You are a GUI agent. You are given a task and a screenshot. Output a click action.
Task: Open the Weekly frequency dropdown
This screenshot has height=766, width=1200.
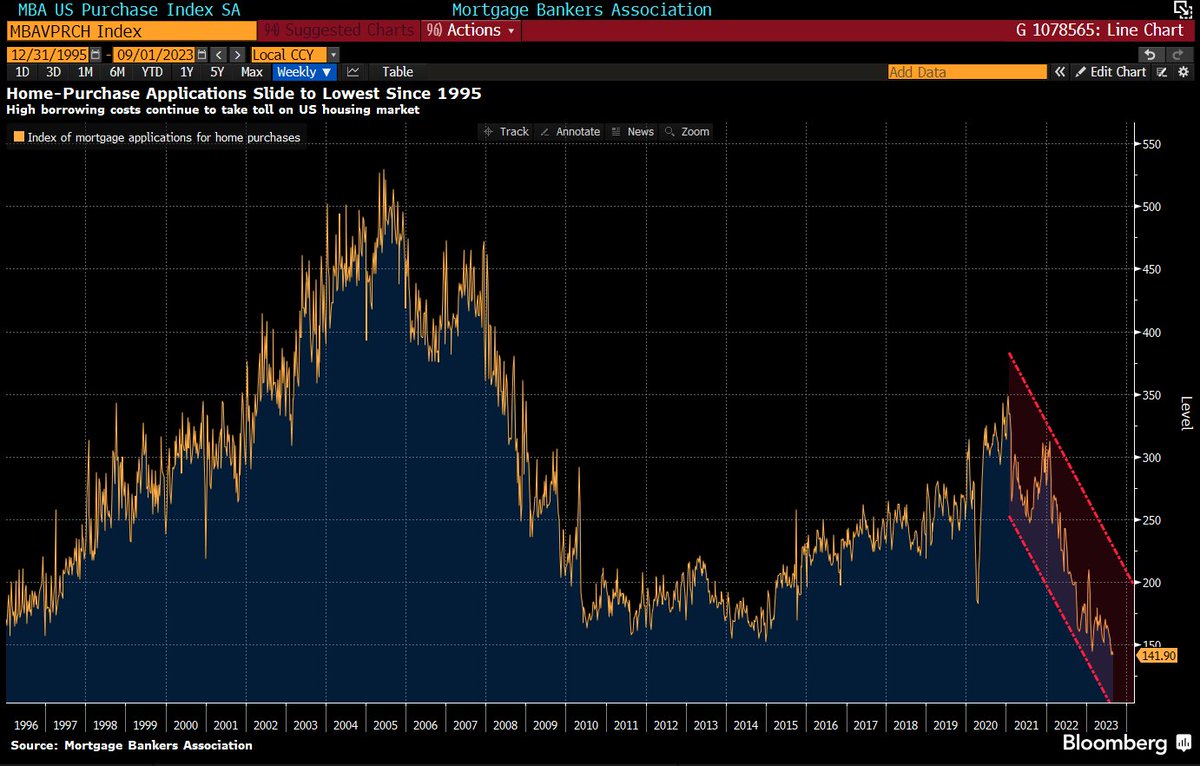pos(304,71)
